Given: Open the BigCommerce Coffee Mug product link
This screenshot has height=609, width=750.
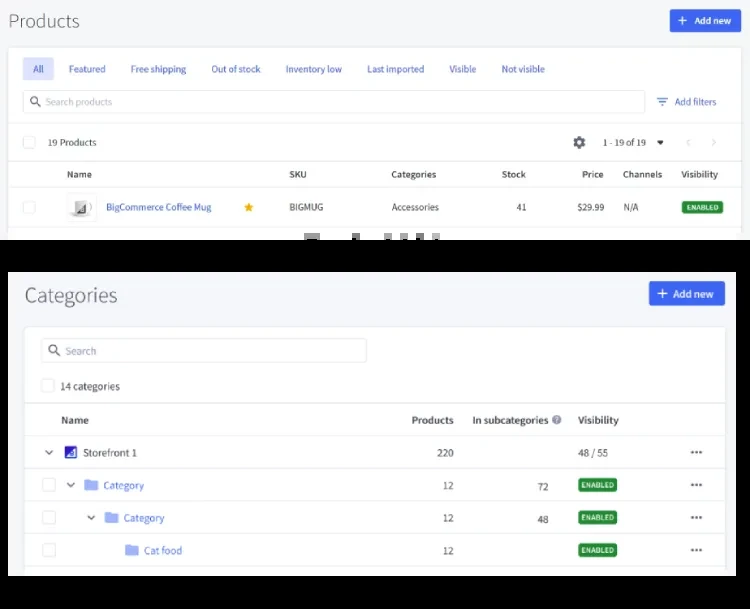Looking at the screenshot, I should 158,207.
